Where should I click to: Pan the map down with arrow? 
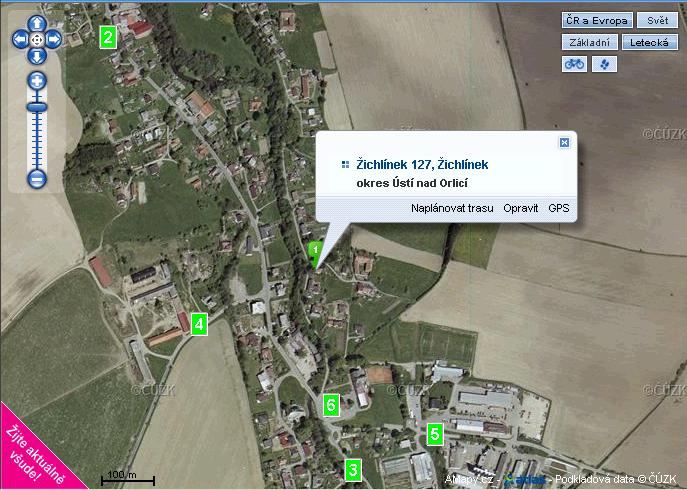(37, 56)
